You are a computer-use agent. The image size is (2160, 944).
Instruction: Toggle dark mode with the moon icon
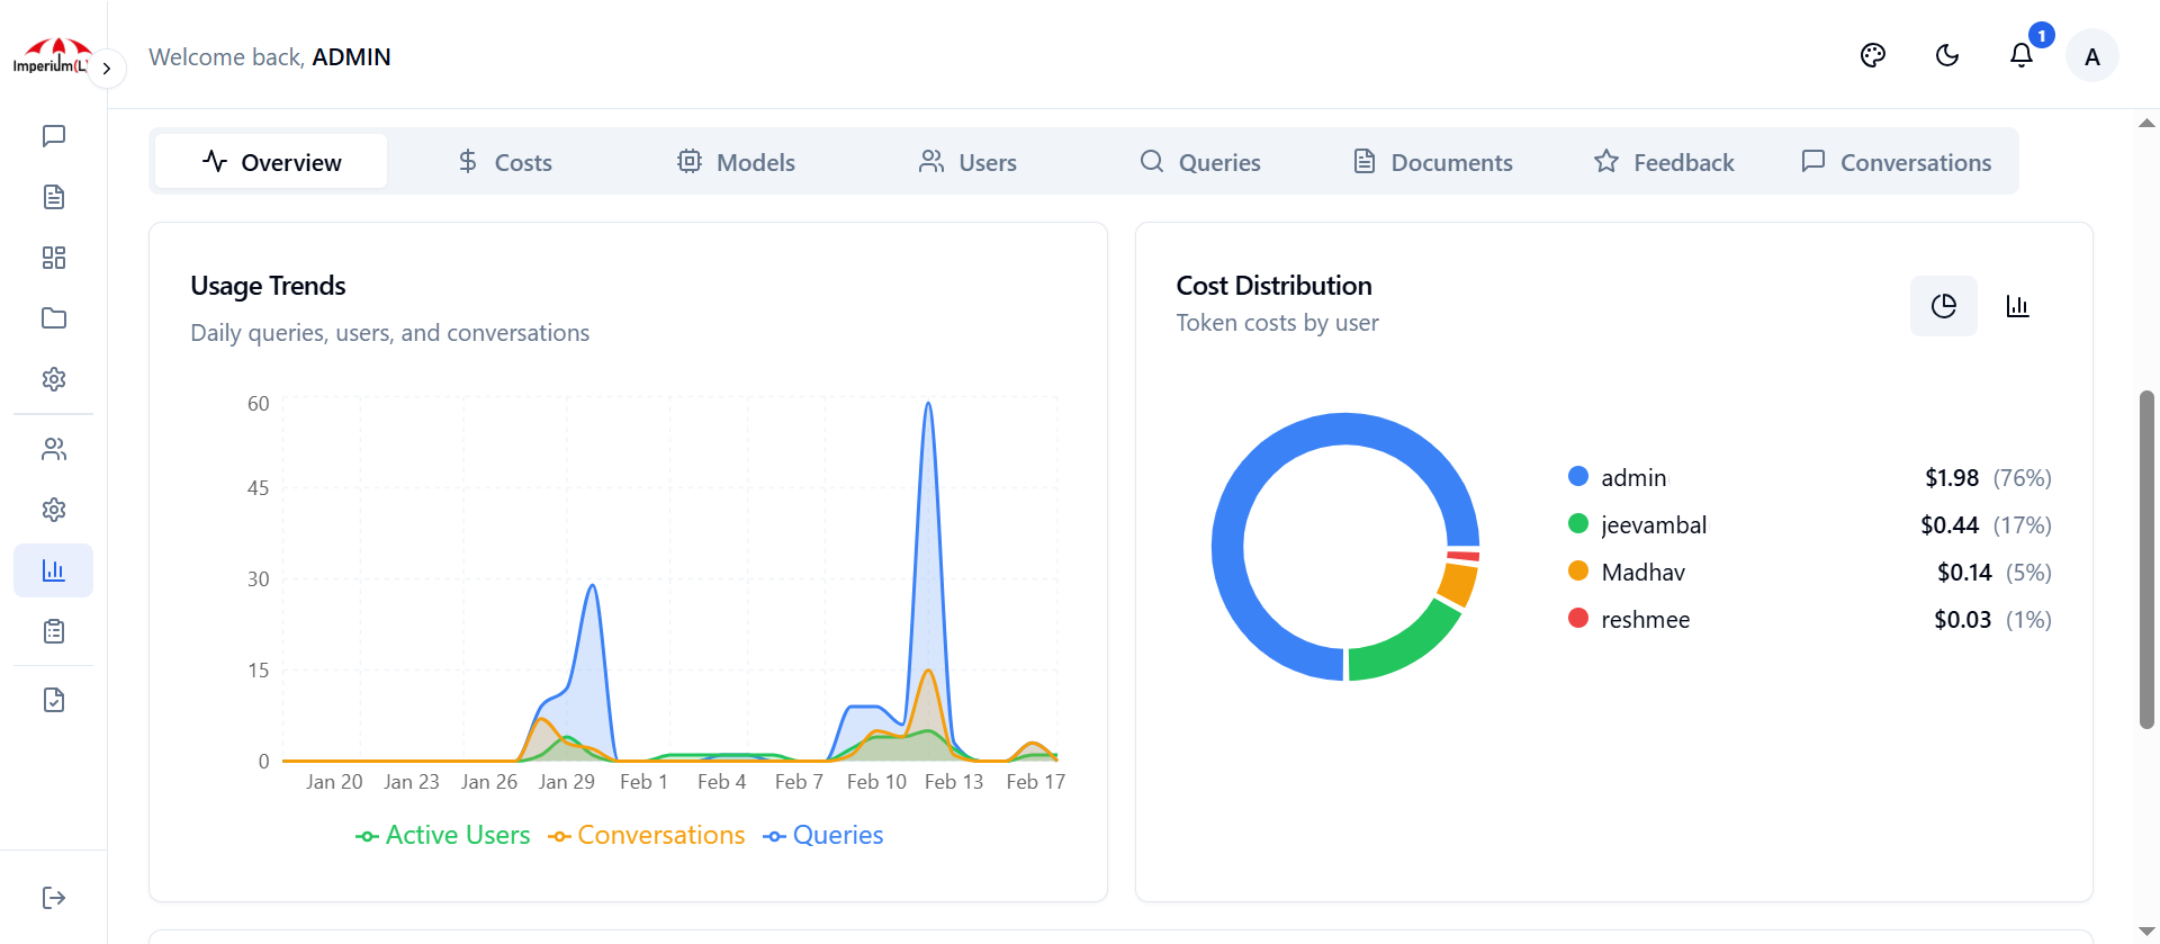pos(1947,56)
